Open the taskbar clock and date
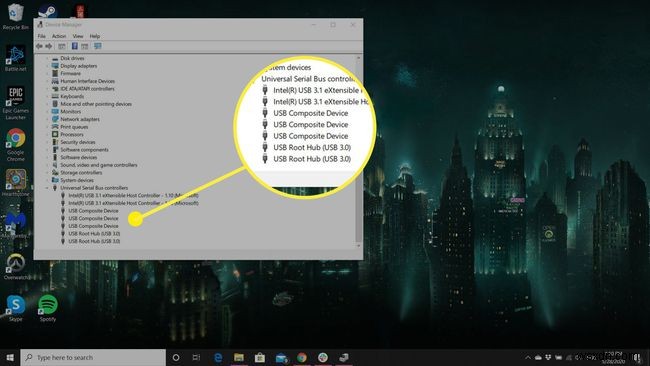The width and height of the screenshot is (650, 366). click(614, 357)
